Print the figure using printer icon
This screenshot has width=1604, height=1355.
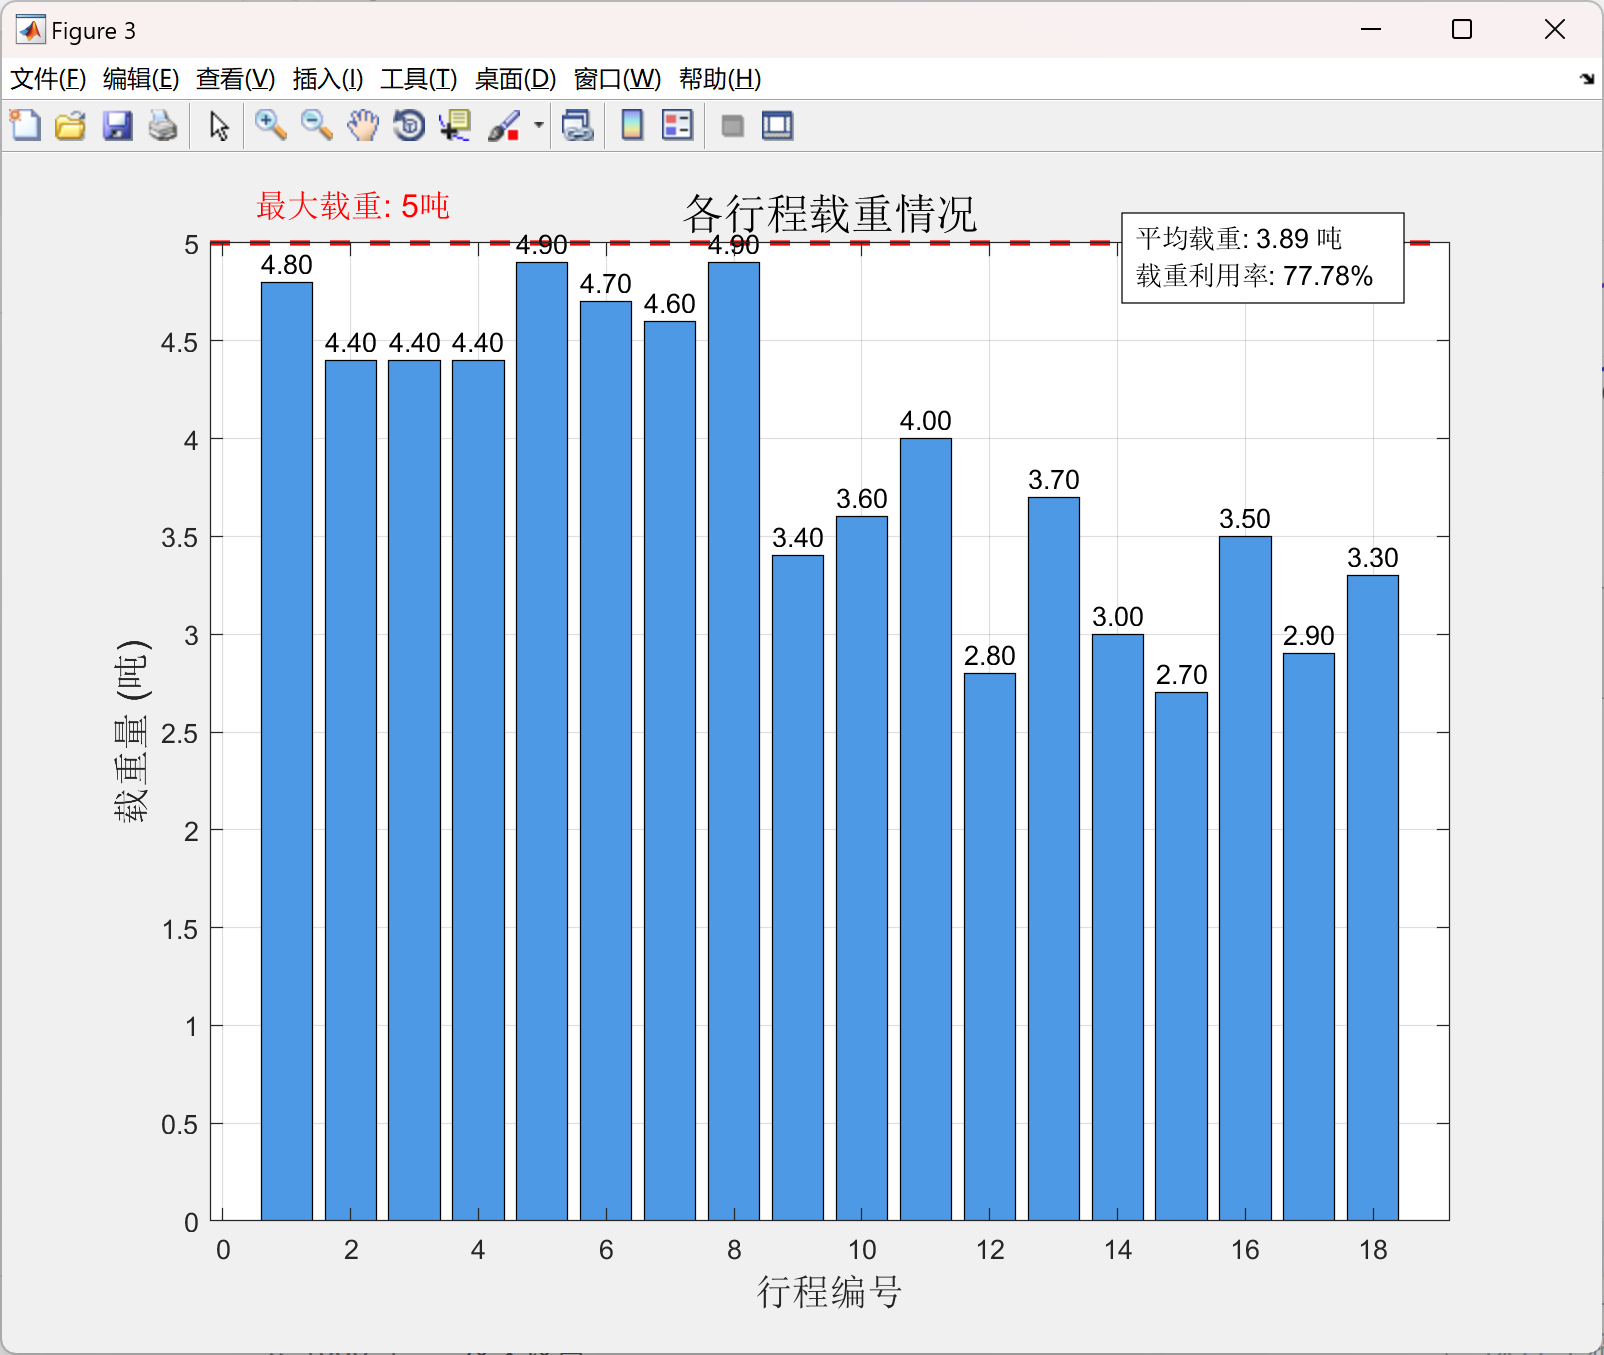(x=163, y=125)
